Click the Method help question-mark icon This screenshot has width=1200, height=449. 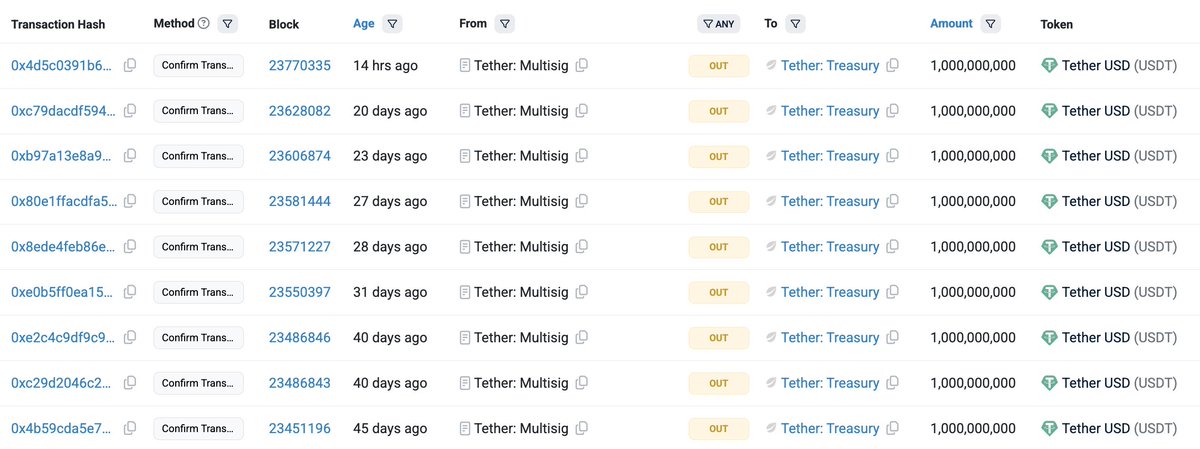204,24
